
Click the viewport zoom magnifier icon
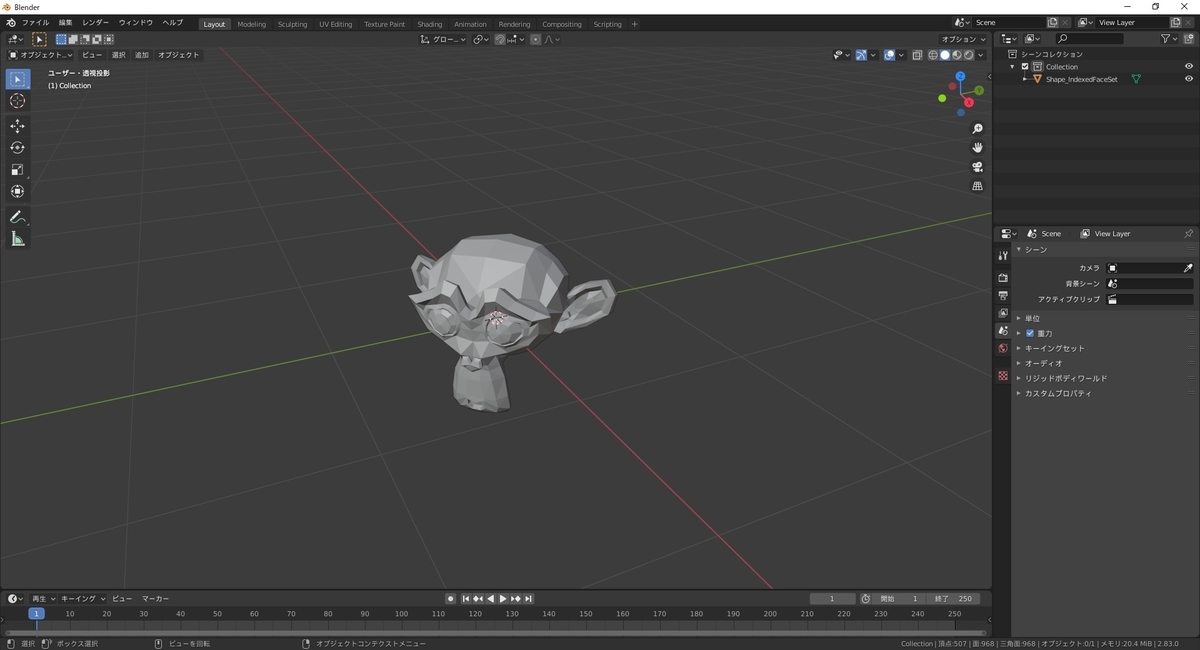point(978,129)
